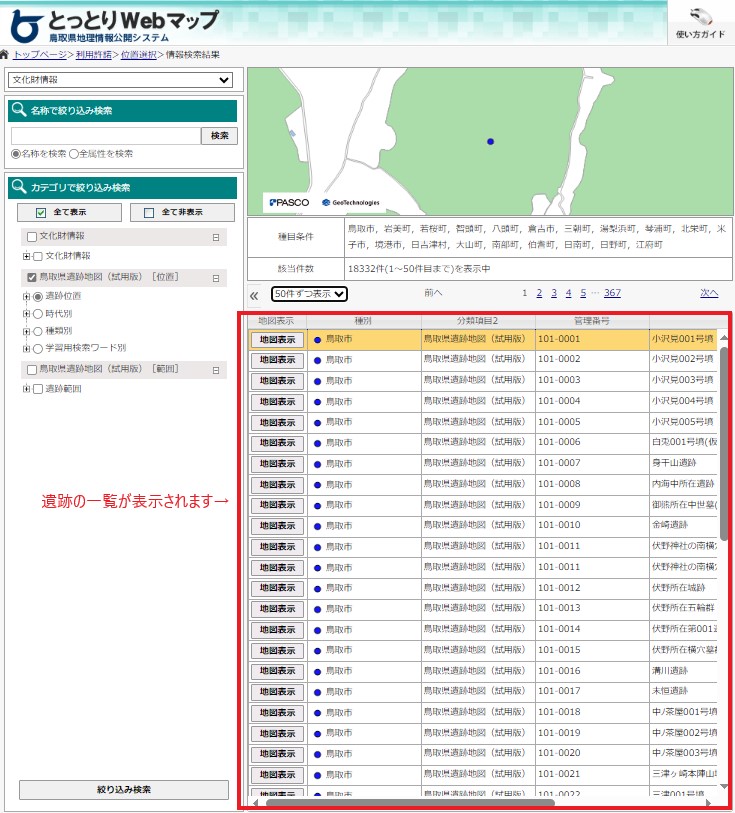Image resolution: width=735 pixels, height=813 pixels.
Task: Expand the 遺跡範囲 tree node
Action: coord(26,389)
